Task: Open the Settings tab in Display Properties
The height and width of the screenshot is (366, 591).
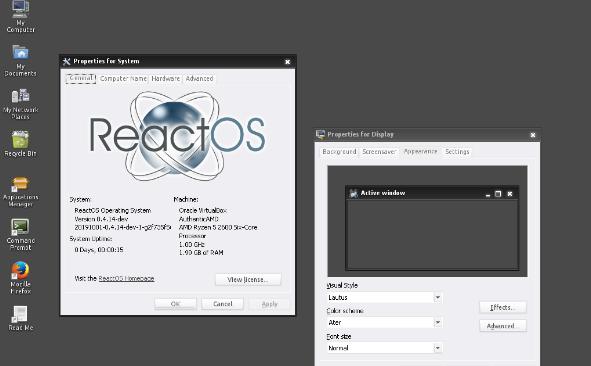Action: [x=457, y=152]
